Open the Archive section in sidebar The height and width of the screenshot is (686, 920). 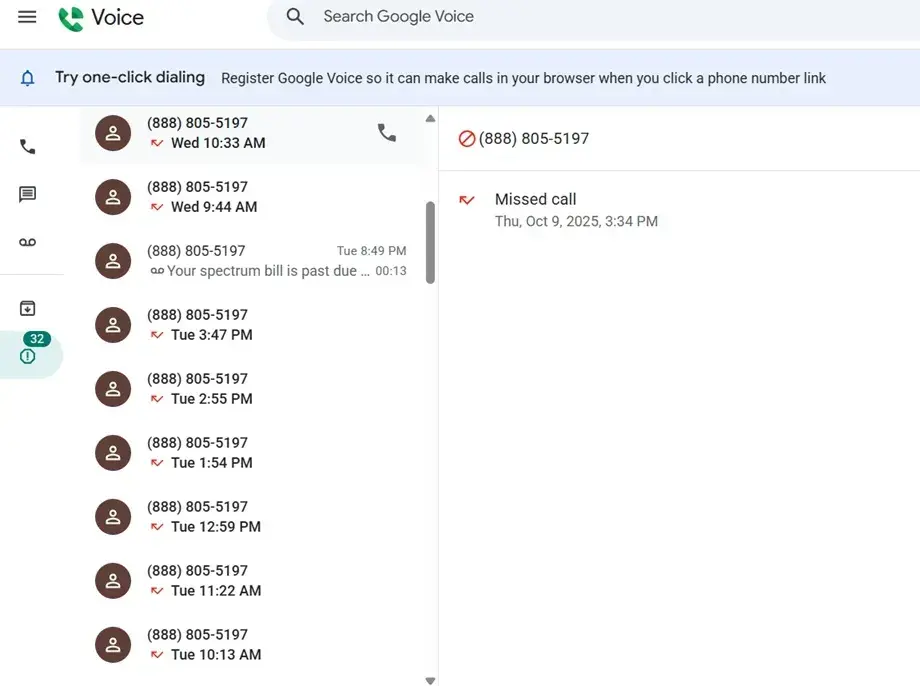(x=28, y=309)
